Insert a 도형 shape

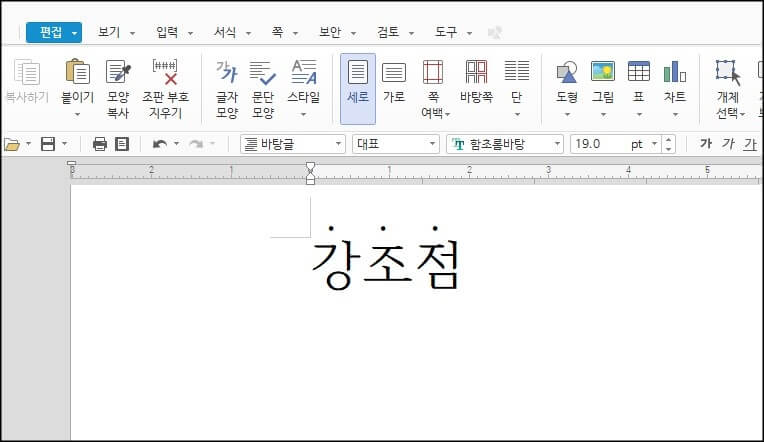pos(567,72)
